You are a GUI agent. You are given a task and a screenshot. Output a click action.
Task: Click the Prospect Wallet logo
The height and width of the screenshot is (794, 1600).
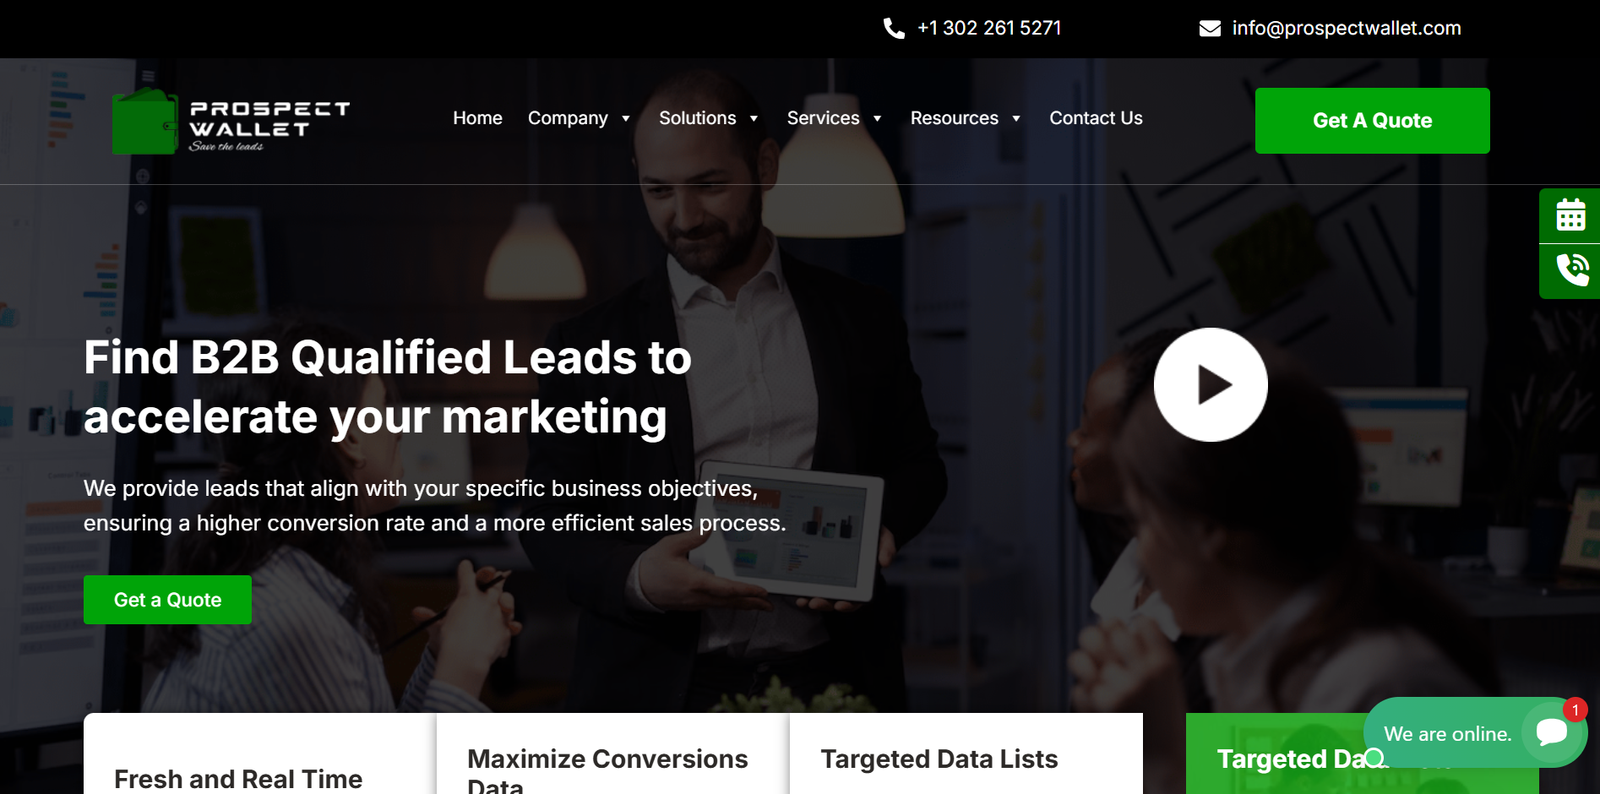[231, 122]
